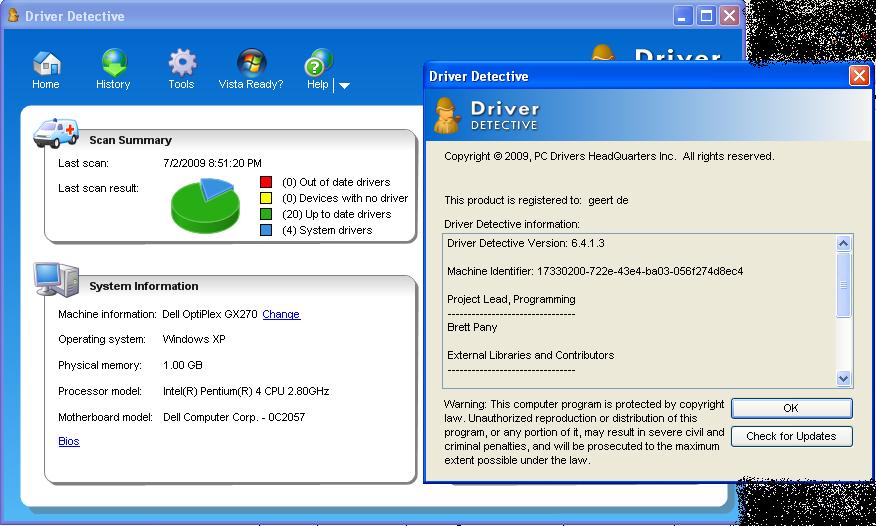Click the System Information computer icon
The width and height of the screenshot is (876, 526).
point(56,279)
